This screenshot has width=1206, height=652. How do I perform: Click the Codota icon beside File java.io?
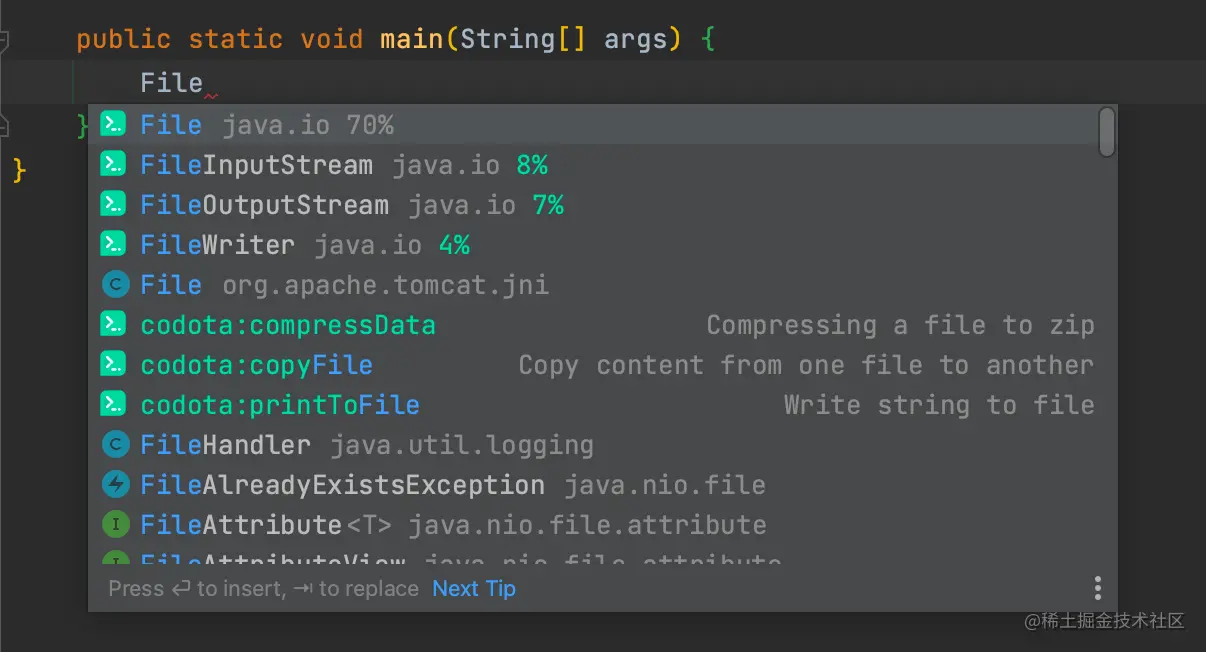pyautogui.click(x=114, y=124)
